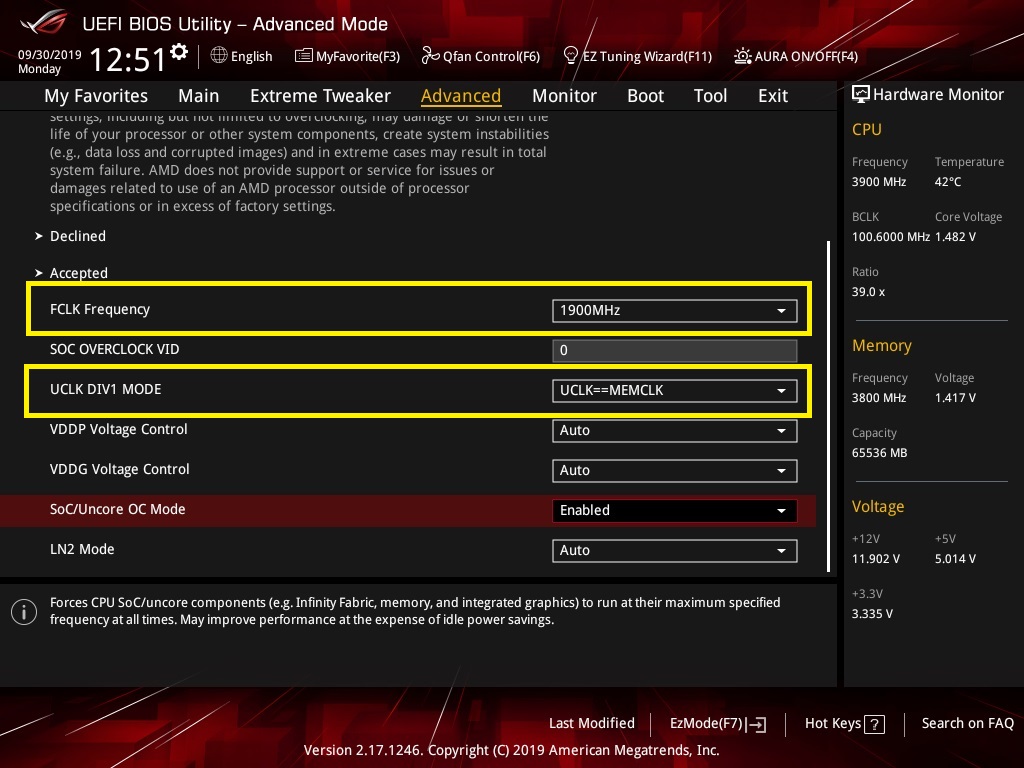Viewport: 1024px width, 768px height.
Task: Open FCLK Frequency dropdown showing 1900MHz
Action: [x=674, y=310]
